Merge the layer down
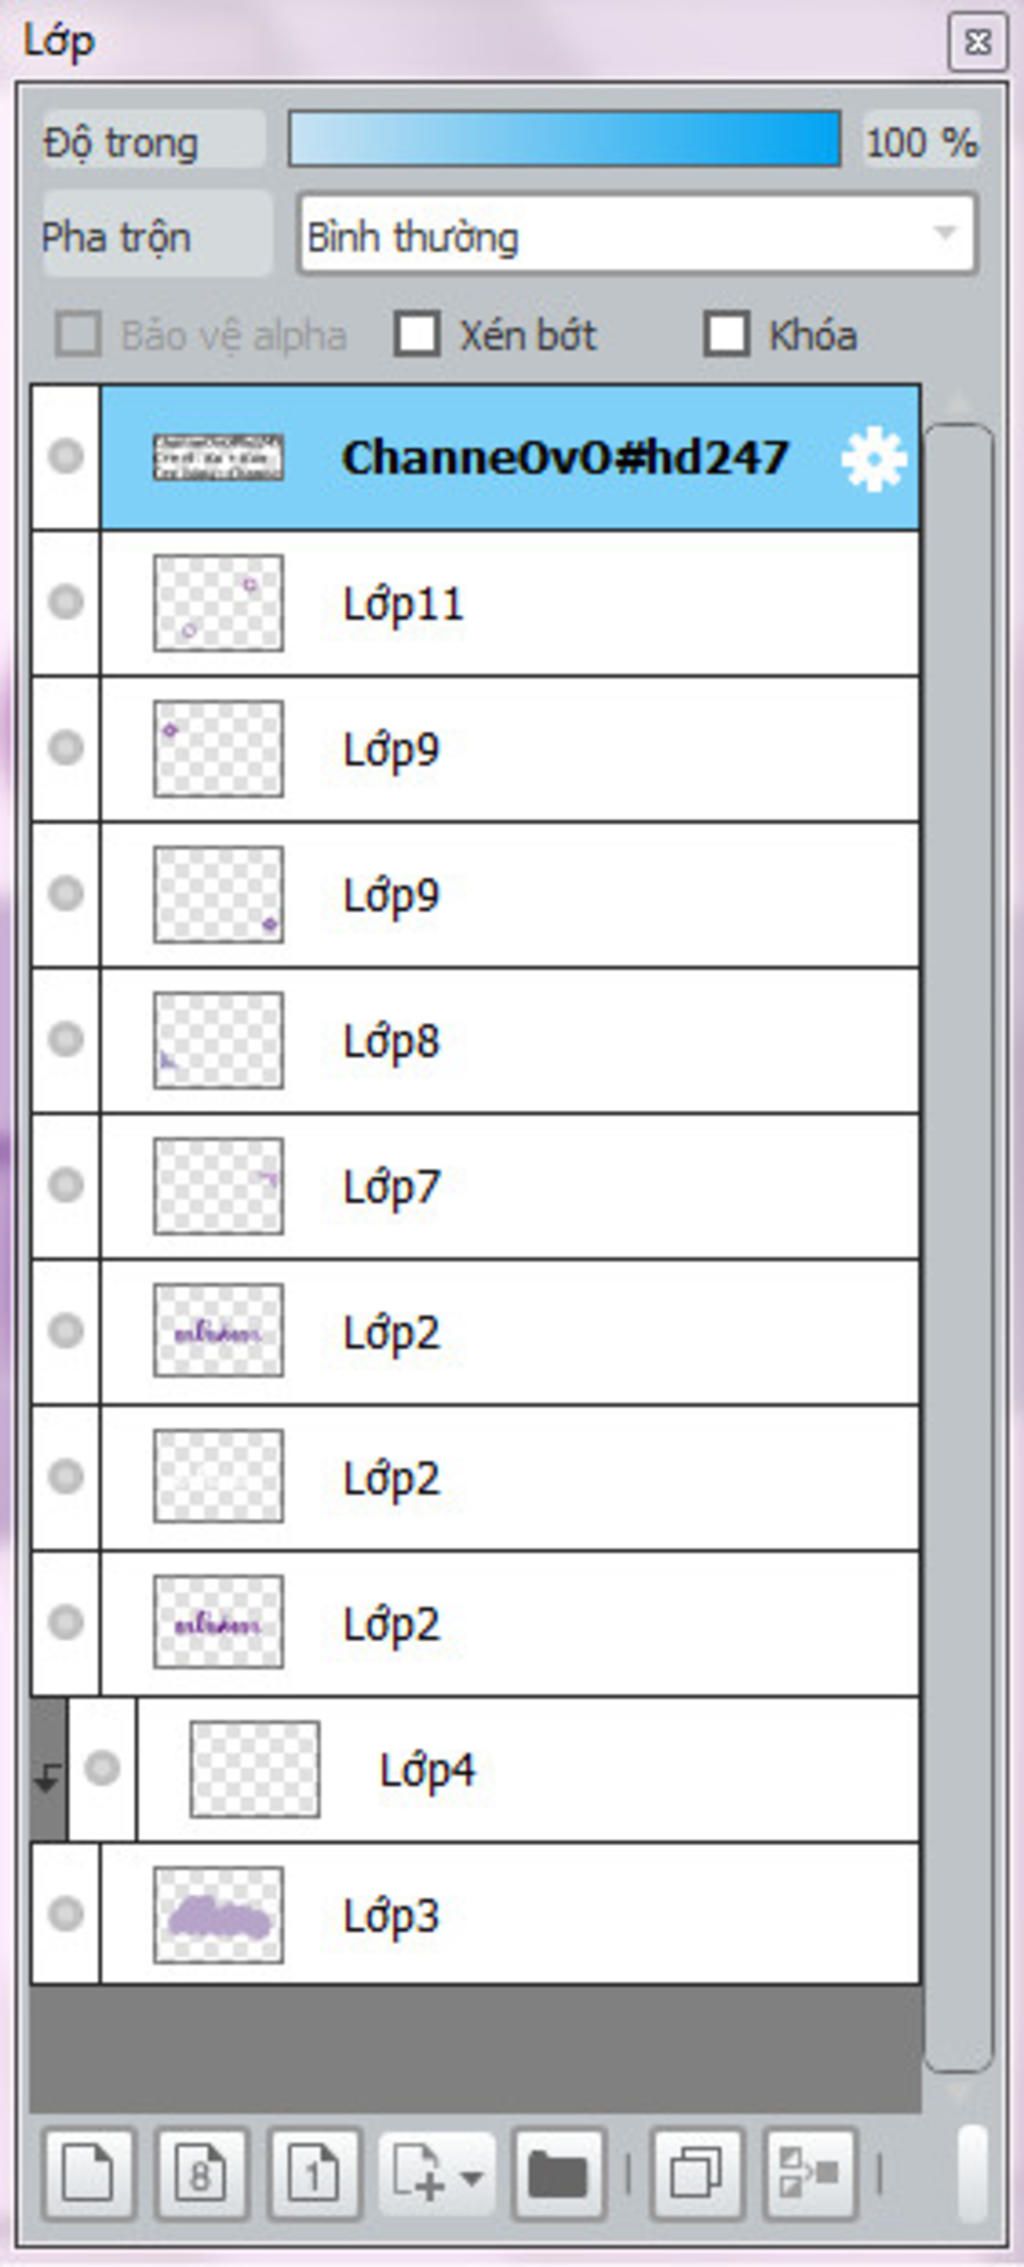 [810, 2174]
